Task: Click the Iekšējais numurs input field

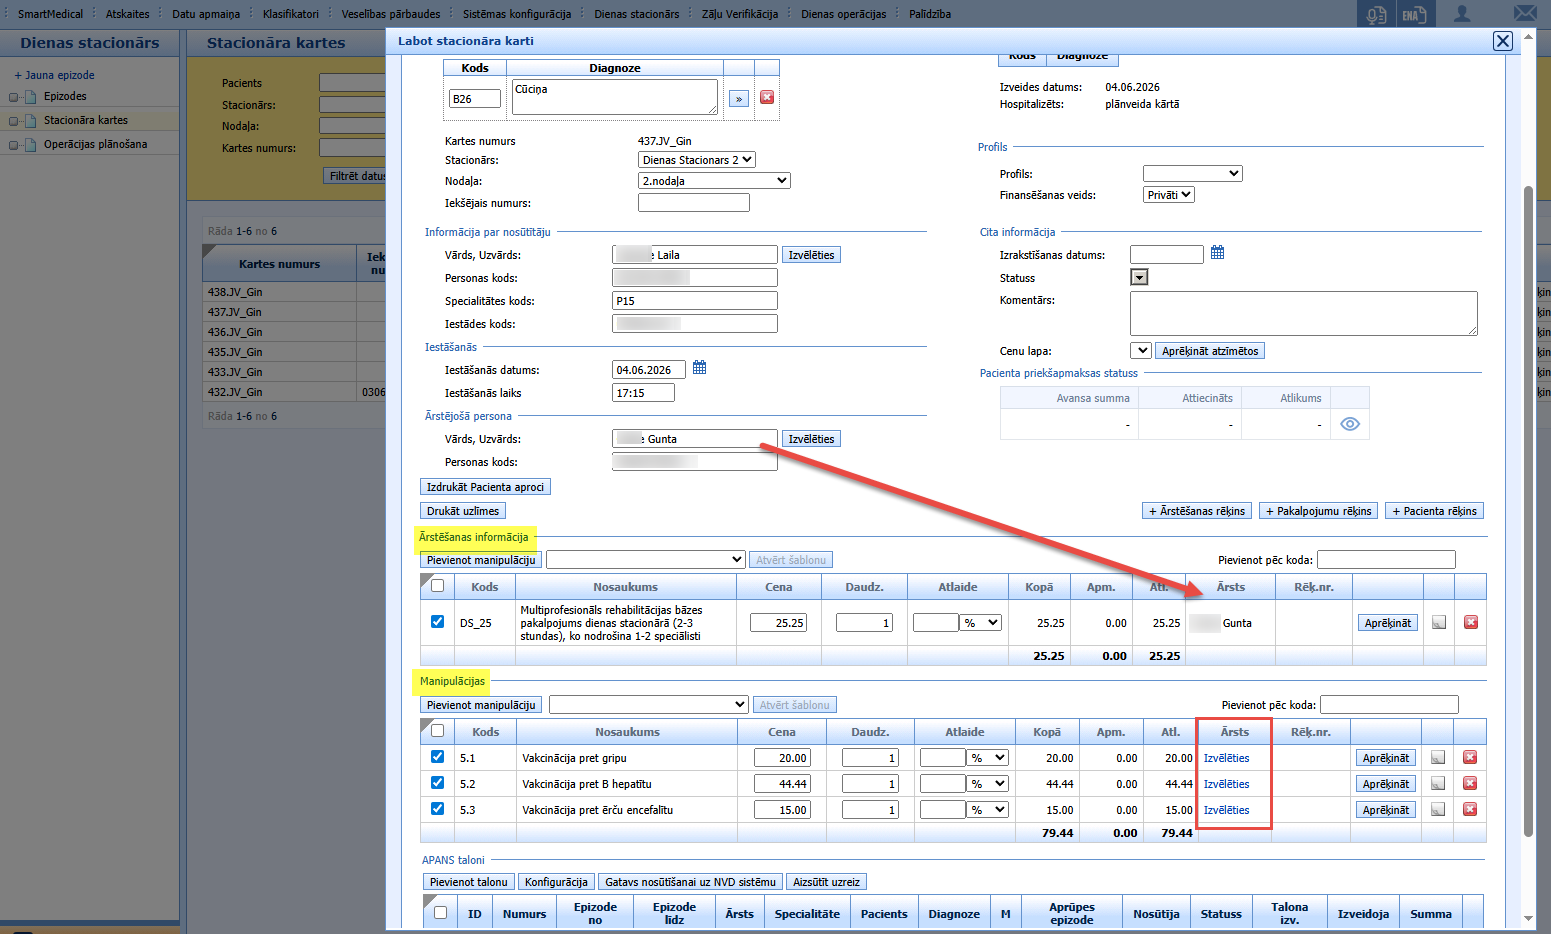Action: 694,203
